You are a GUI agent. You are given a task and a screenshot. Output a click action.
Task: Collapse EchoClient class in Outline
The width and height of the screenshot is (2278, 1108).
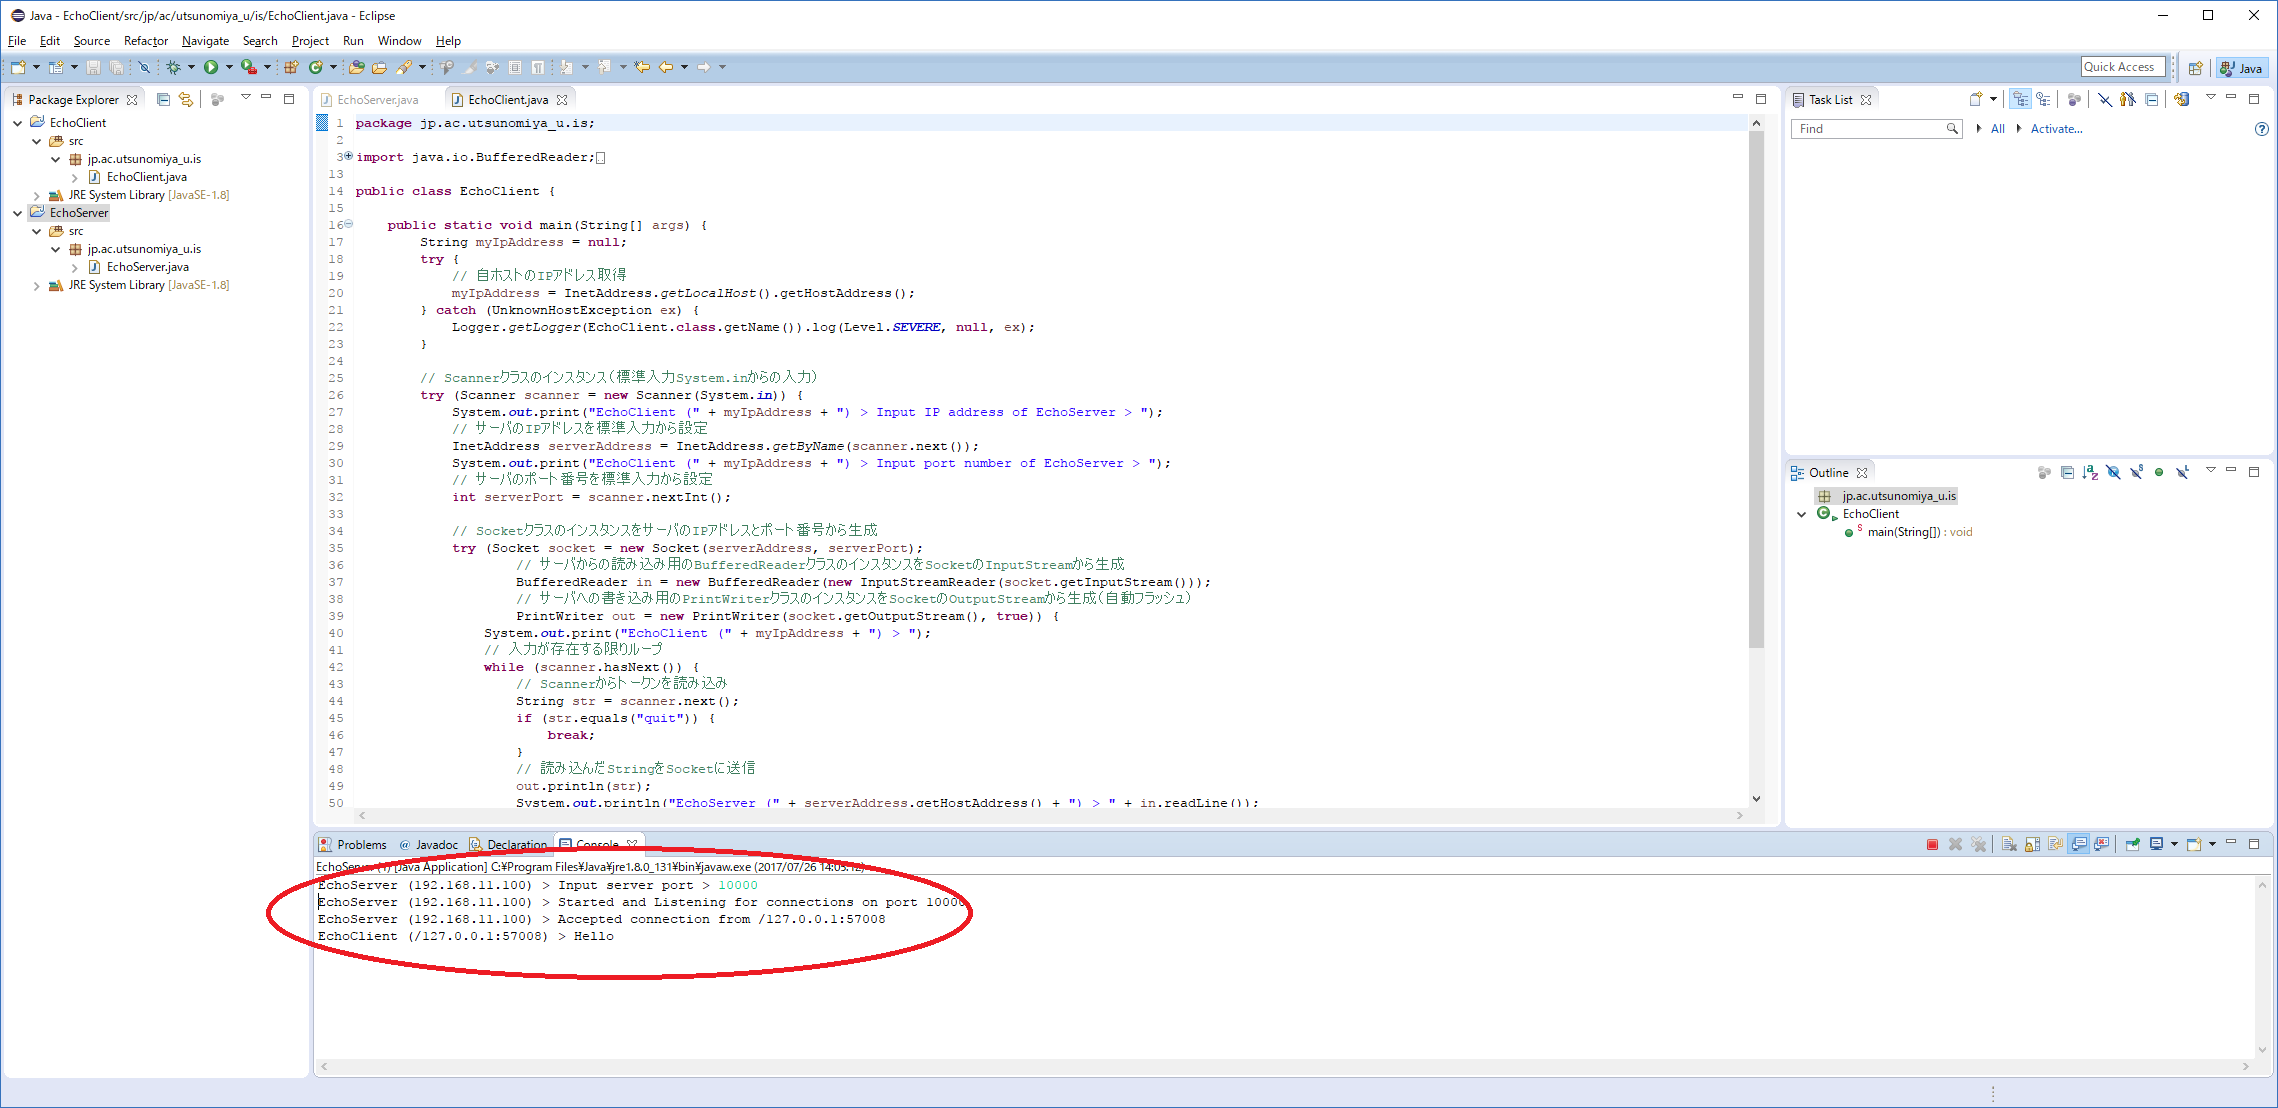point(1802,514)
